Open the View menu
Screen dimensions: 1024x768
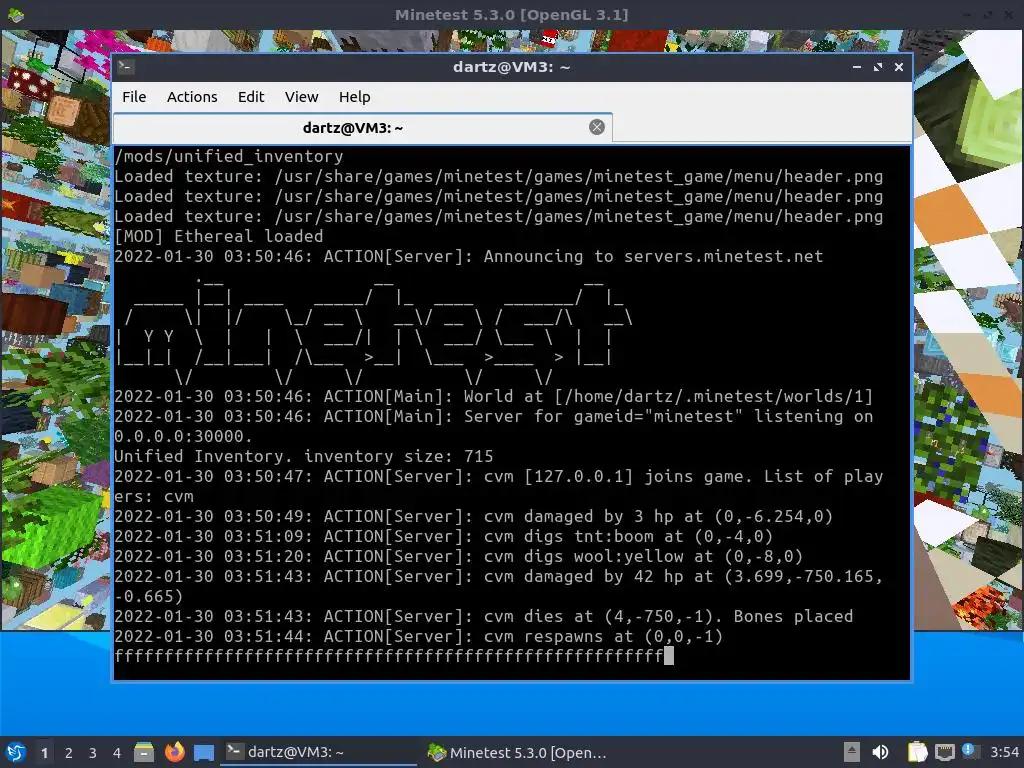(x=301, y=97)
